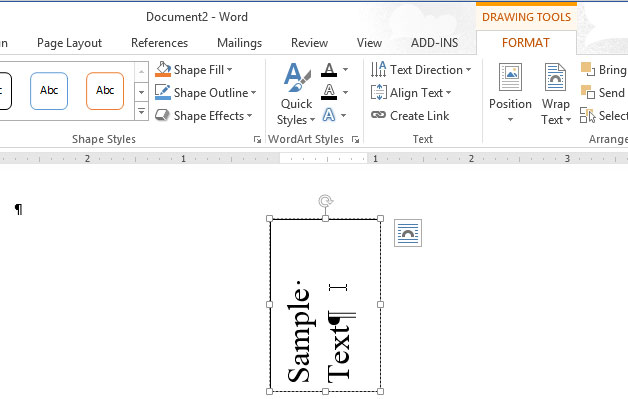The width and height of the screenshot is (628, 399).
Task: Open the Shape Fill dropdown arrow
Action: [x=229, y=70]
